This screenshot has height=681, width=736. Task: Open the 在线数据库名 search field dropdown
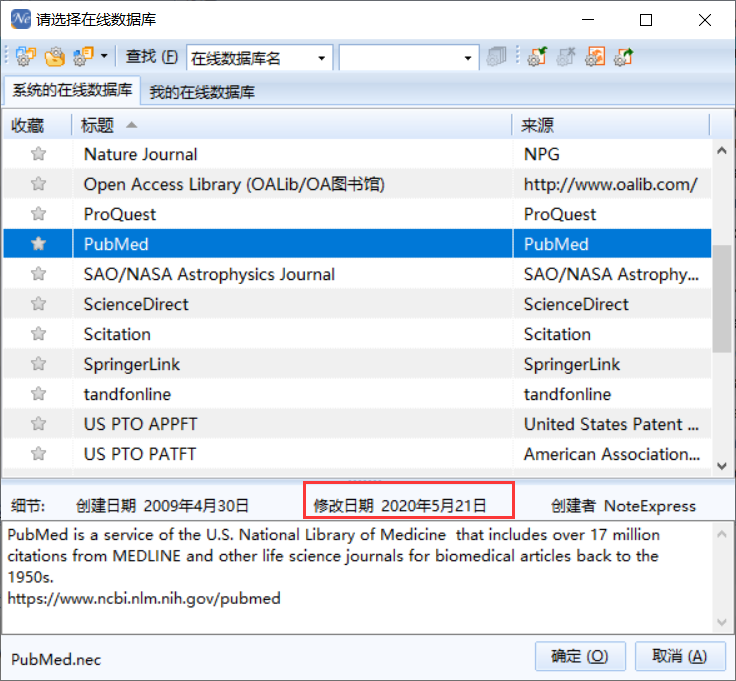[322, 58]
